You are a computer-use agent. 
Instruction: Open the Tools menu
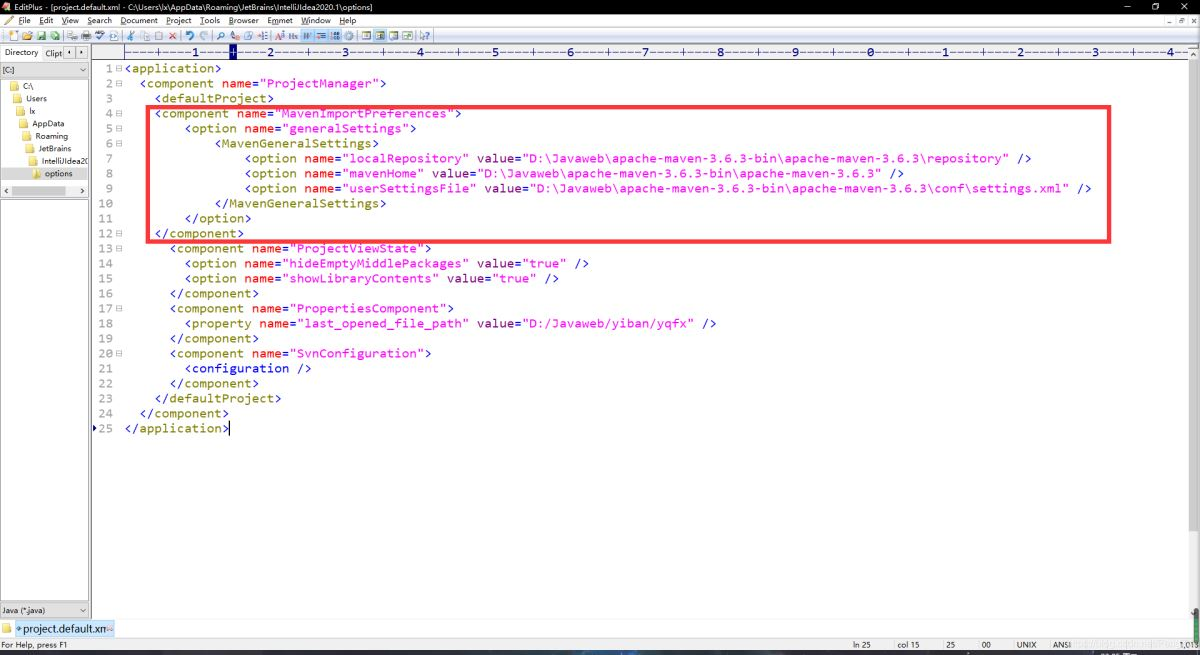coord(210,20)
